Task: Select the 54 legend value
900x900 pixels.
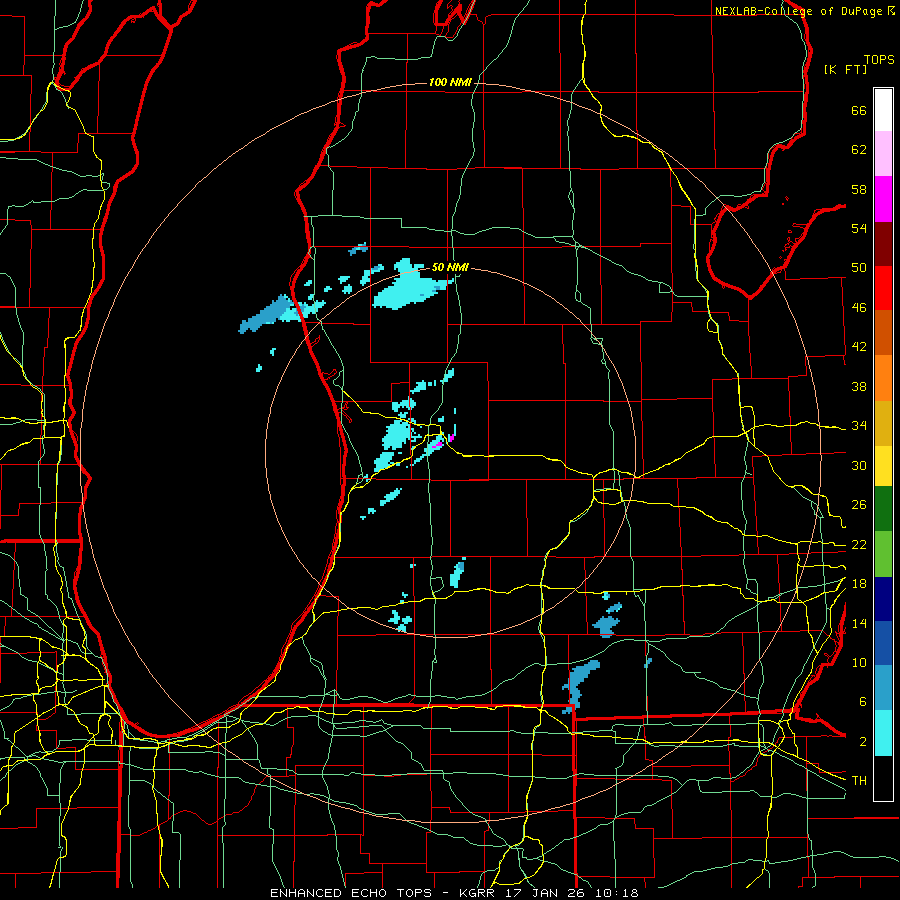Action: tap(859, 228)
